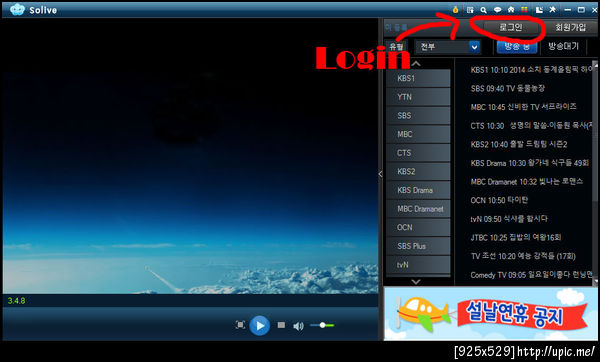Open the 설날연휴 공지 airplane banner
Screen dimensions: 600x362
pos(491,313)
